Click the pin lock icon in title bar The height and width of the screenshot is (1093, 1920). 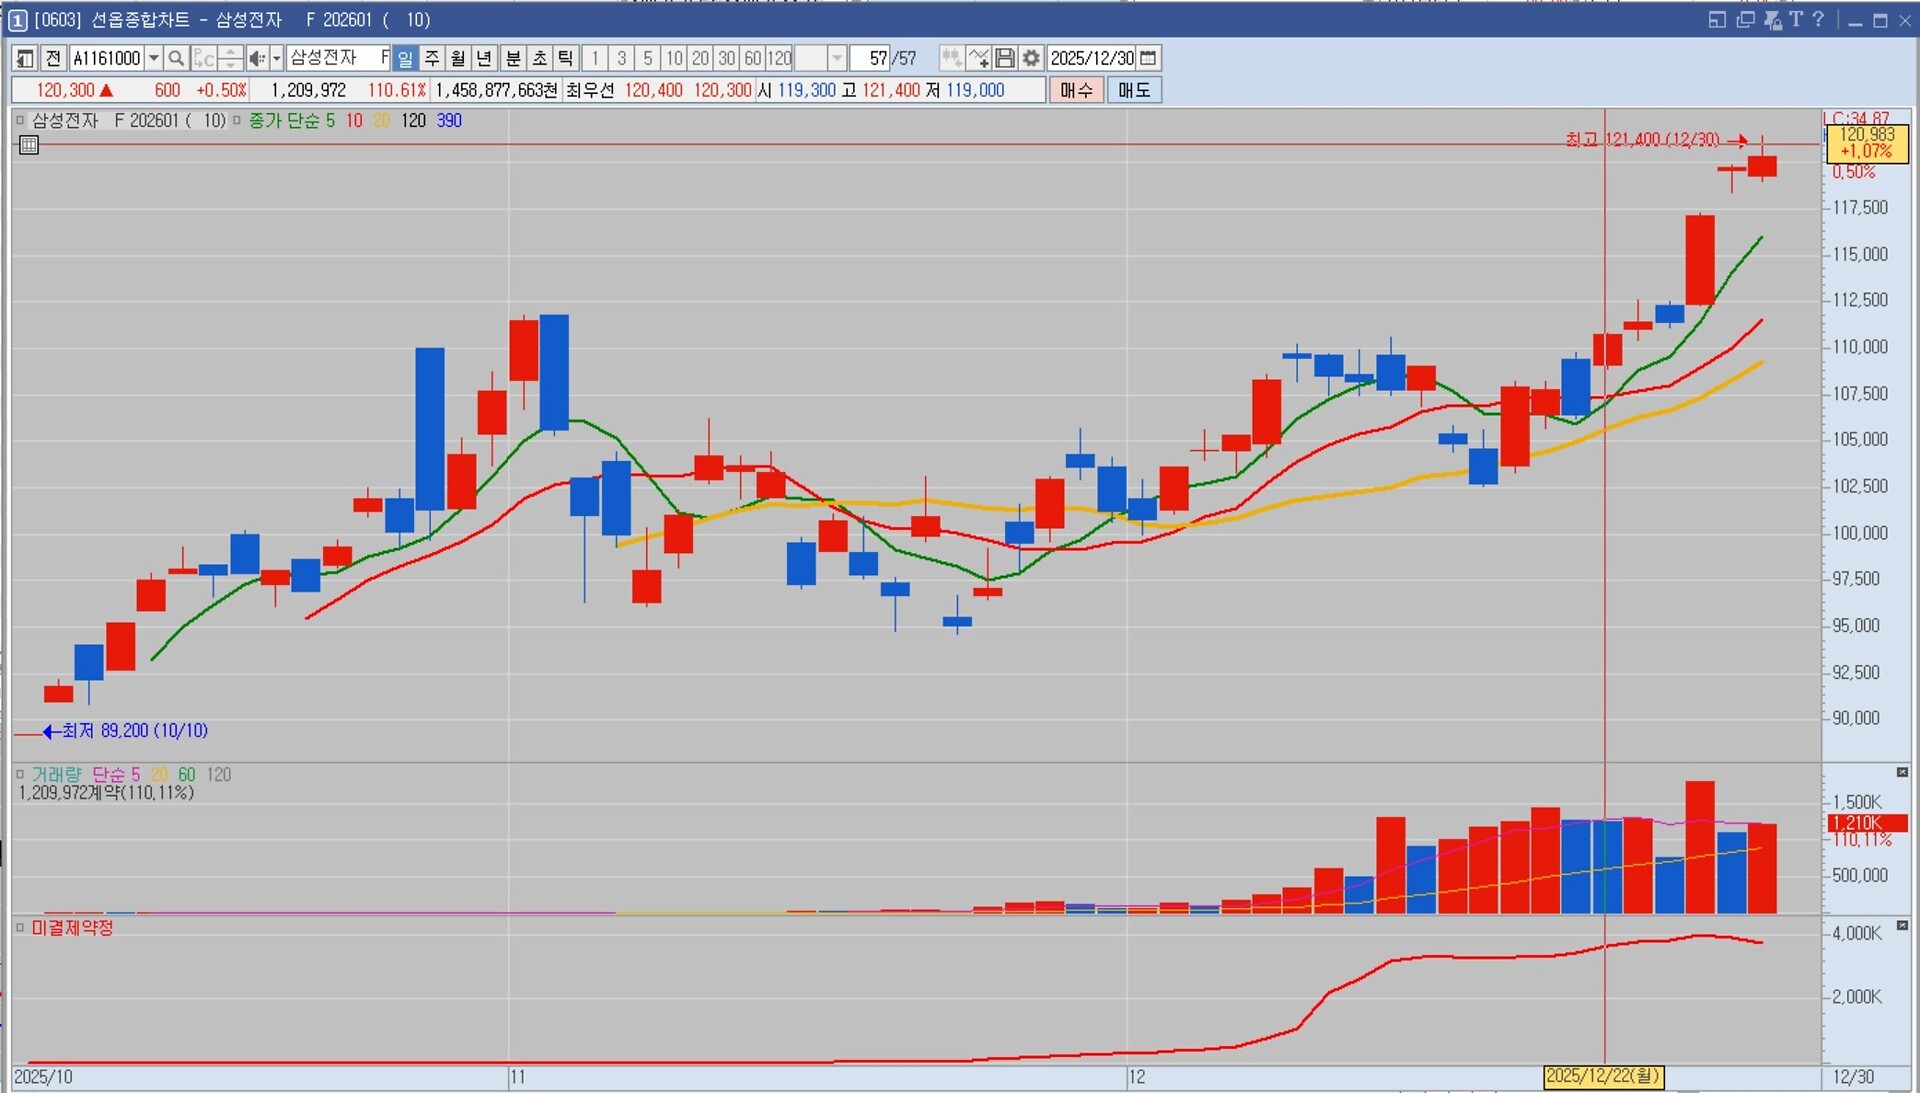(1772, 20)
